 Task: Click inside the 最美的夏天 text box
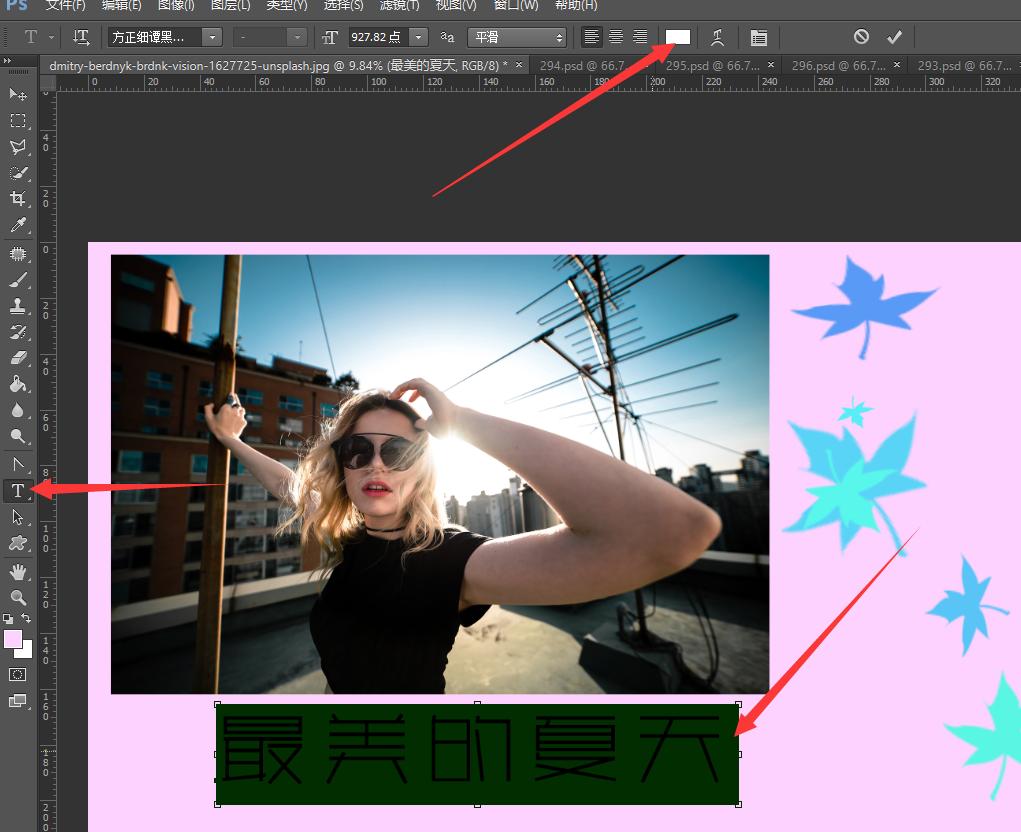(476, 753)
